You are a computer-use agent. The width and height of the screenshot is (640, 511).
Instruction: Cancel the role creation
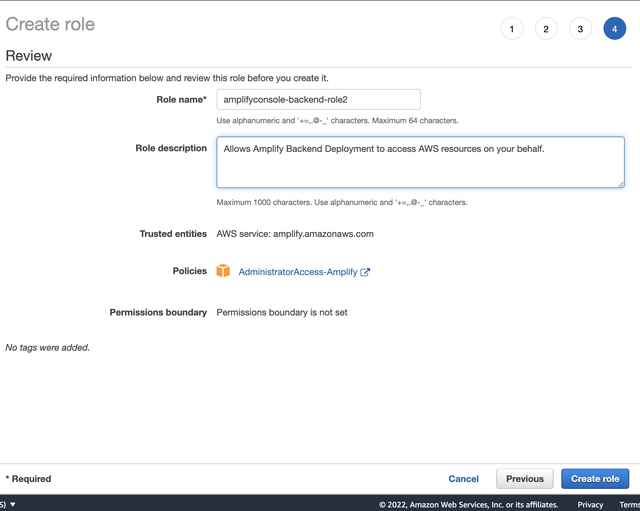[x=463, y=479]
